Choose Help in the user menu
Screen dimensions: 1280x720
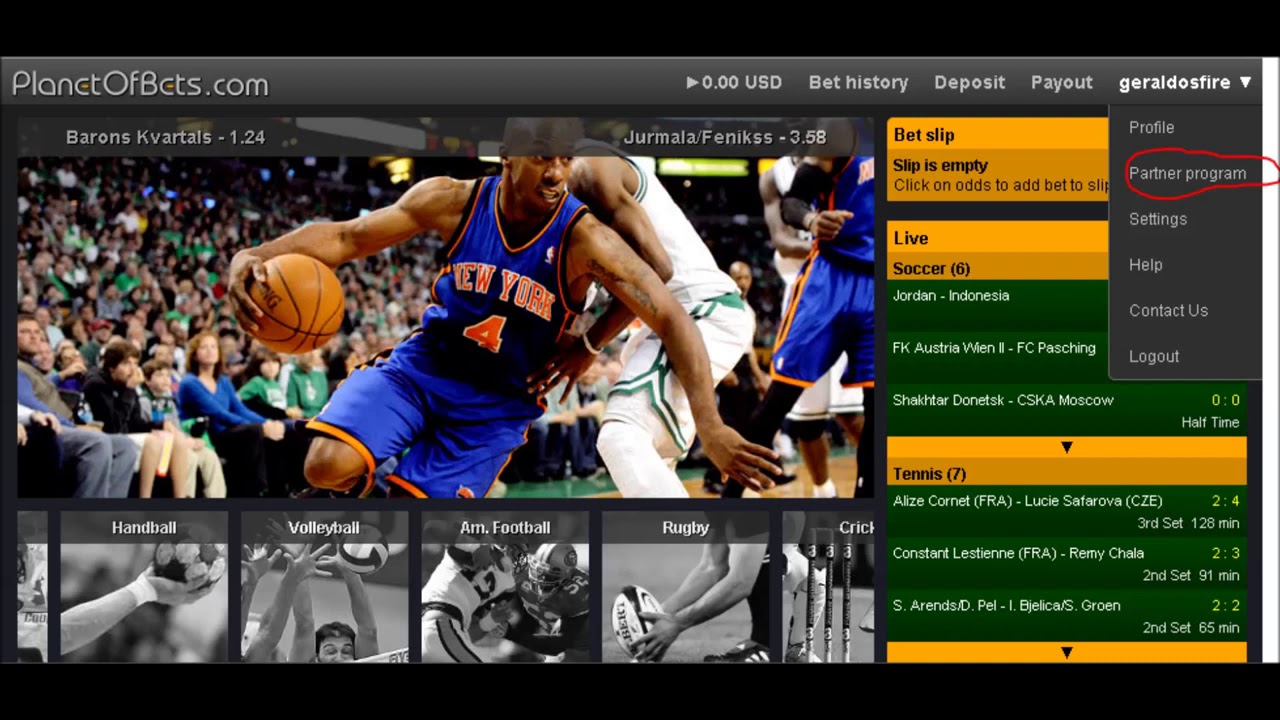click(x=1145, y=265)
